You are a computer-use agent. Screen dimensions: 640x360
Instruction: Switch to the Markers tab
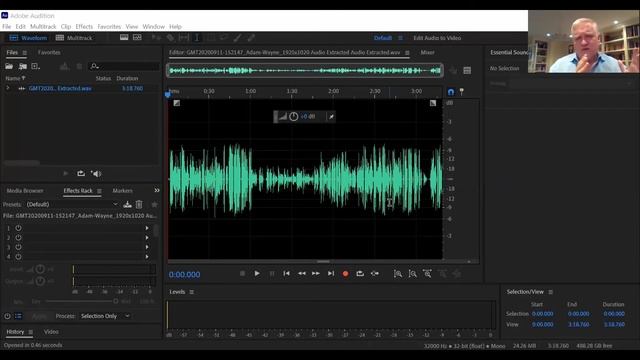(x=122, y=191)
